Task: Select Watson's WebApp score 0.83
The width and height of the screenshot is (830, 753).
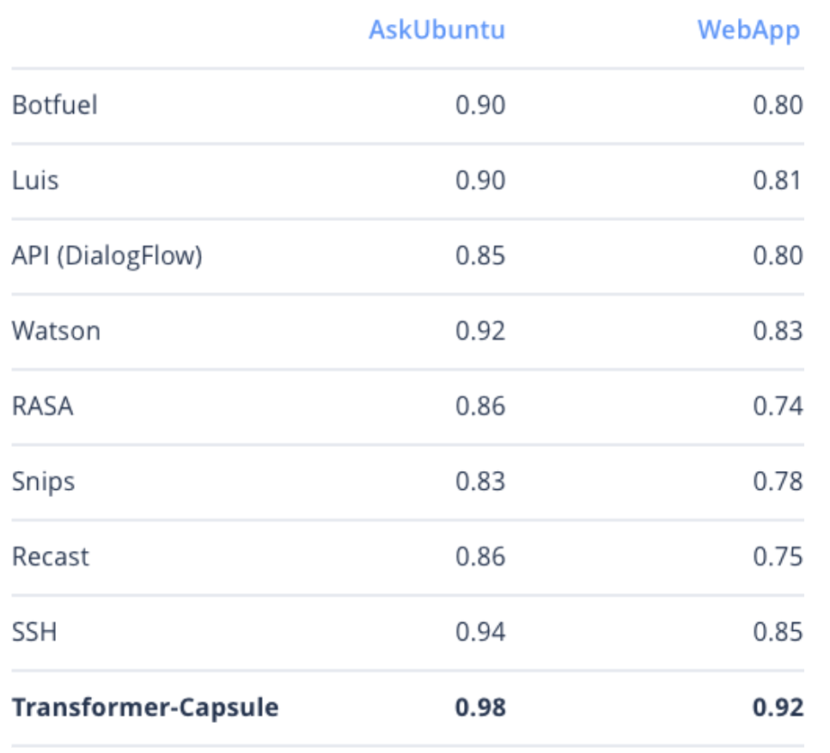Action: [x=777, y=331]
